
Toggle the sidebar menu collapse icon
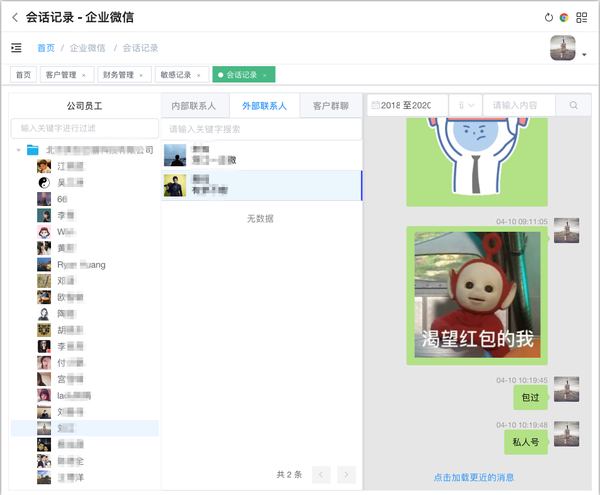16,47
